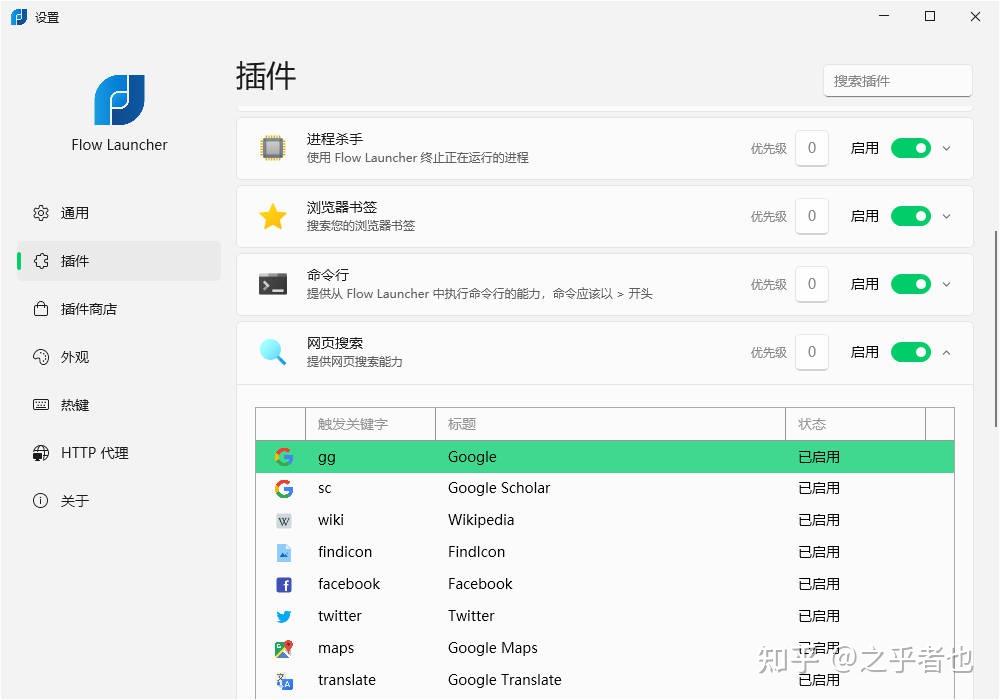This screenshot has height=700, width=1000.
Task: Collapse the 网页搜索 plugin panel
Action: tap(947, 352)
